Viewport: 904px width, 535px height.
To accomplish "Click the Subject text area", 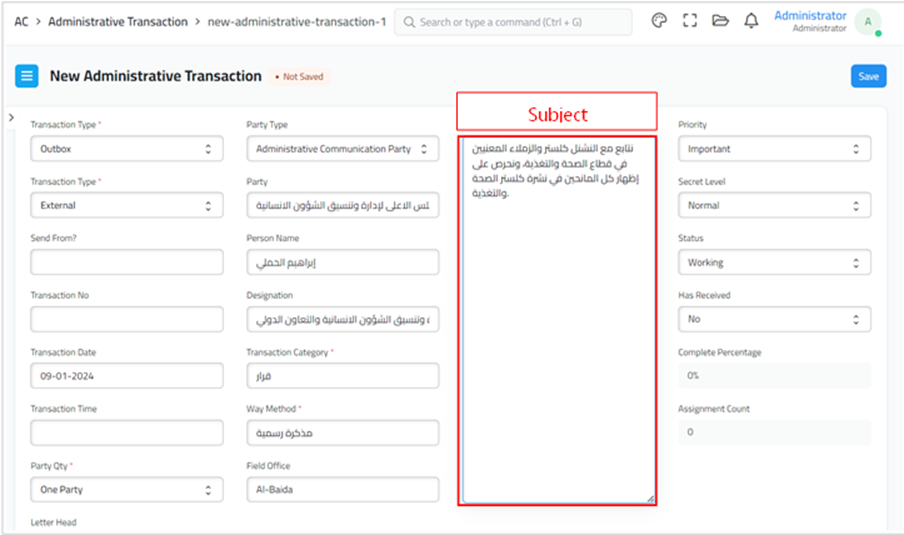I will pos(557,350).
